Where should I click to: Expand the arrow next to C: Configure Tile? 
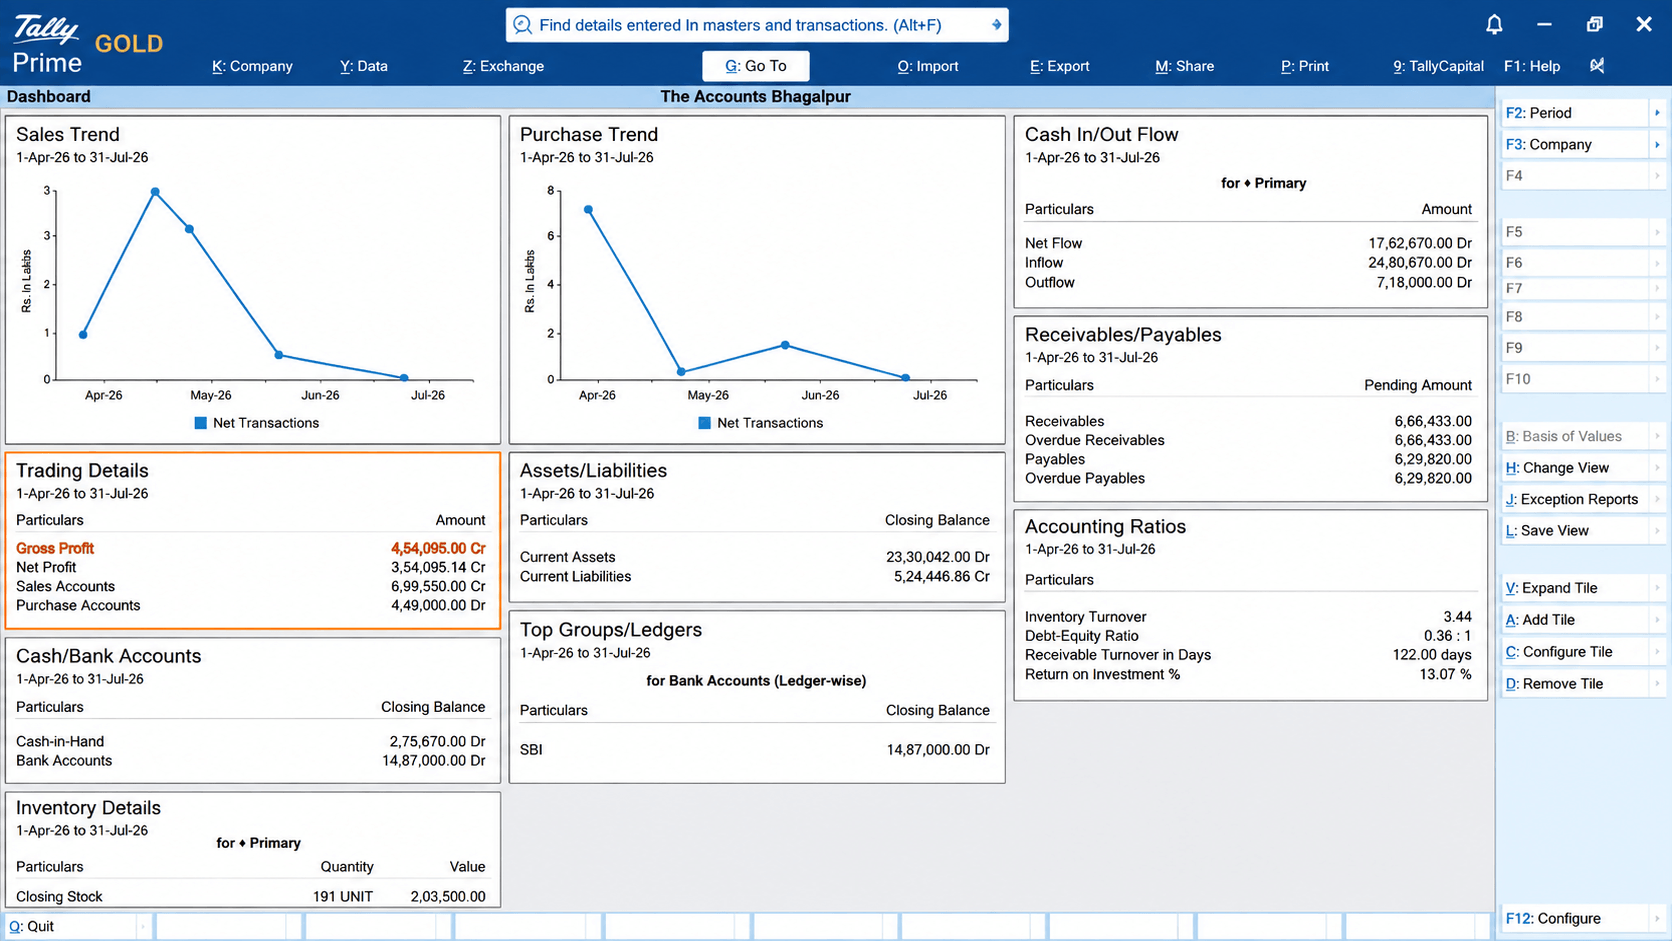pos(1657,652)
